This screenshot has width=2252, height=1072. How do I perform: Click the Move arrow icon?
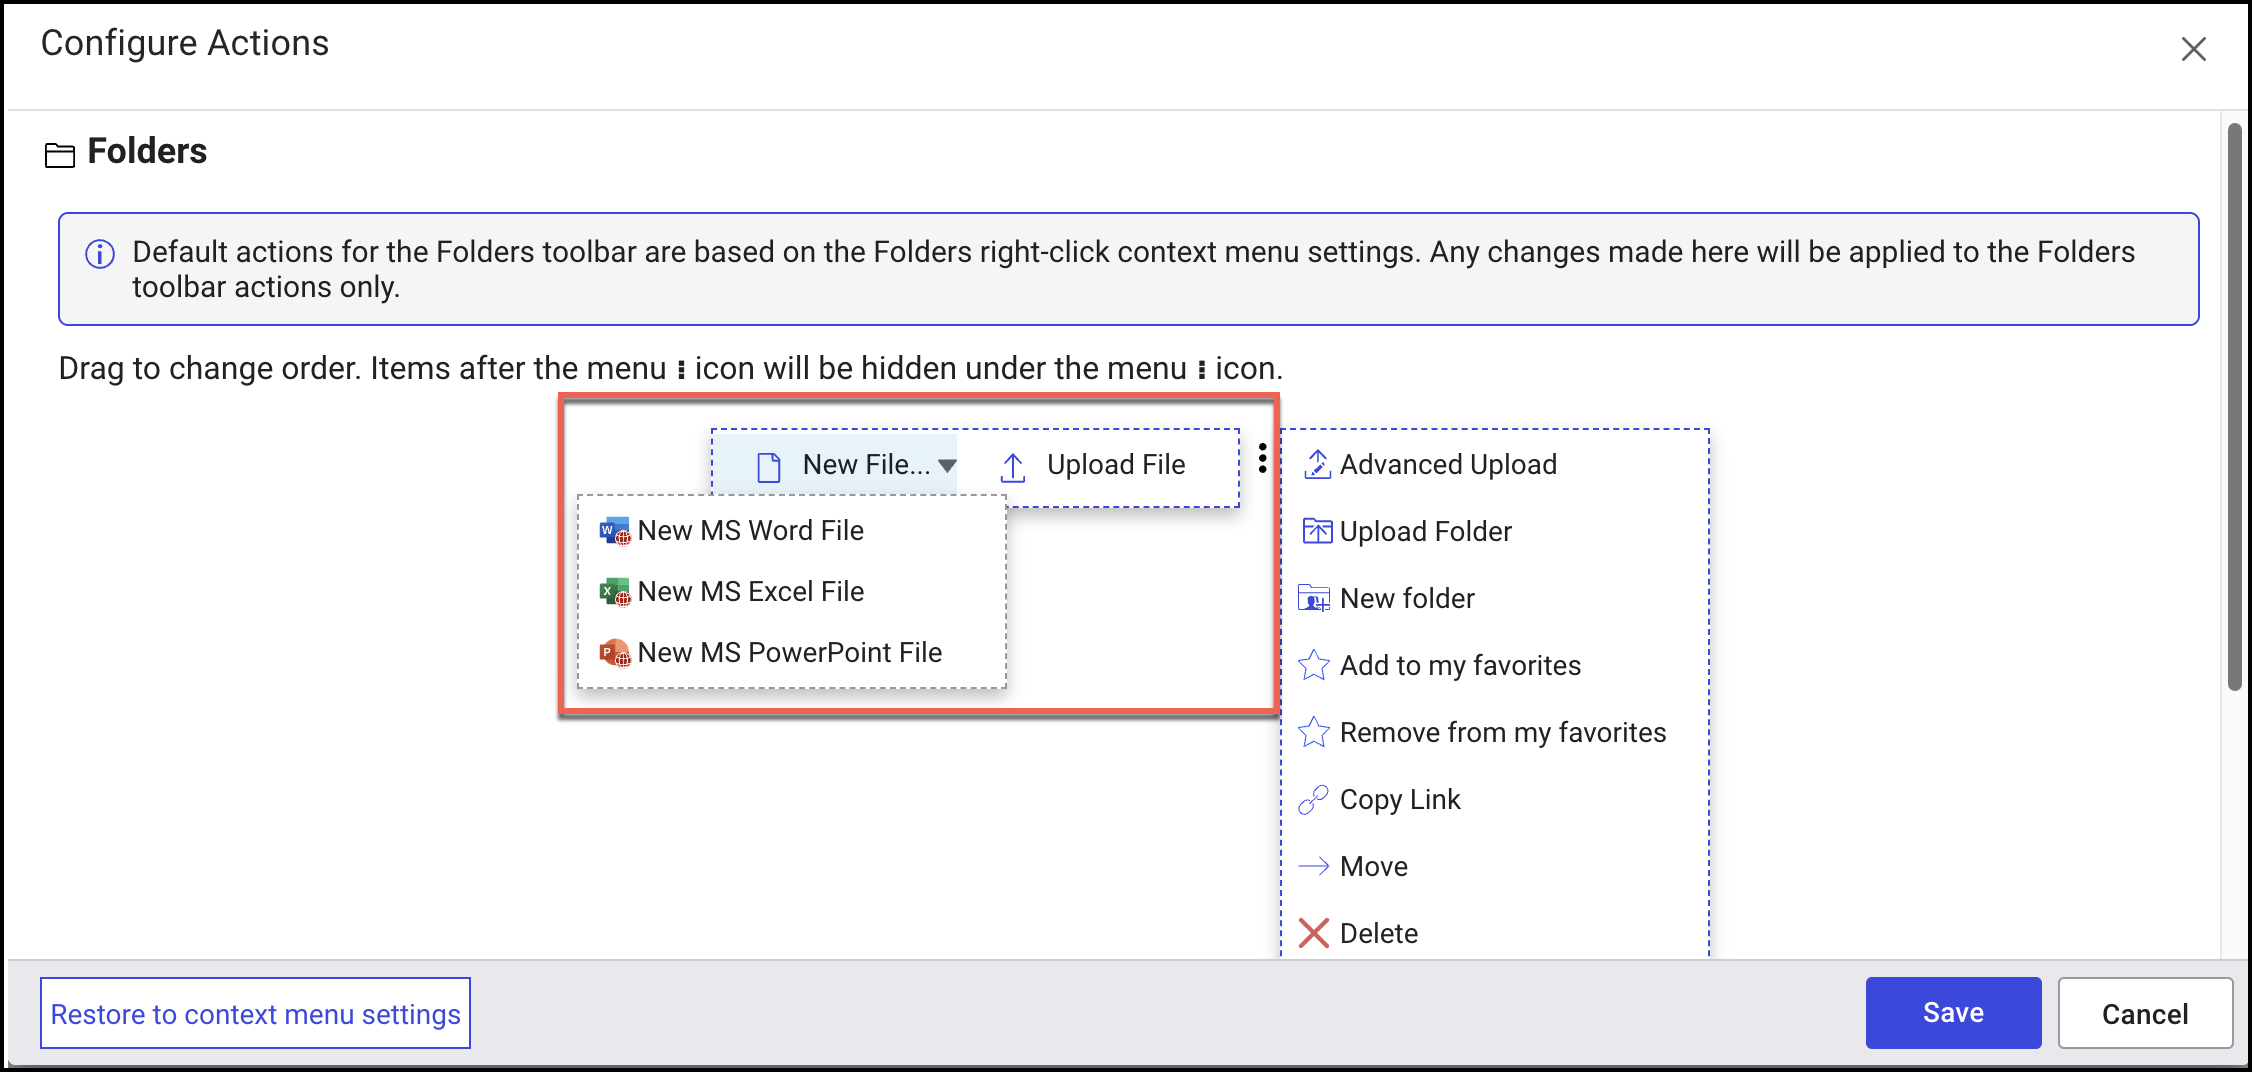coord(1313,866)
